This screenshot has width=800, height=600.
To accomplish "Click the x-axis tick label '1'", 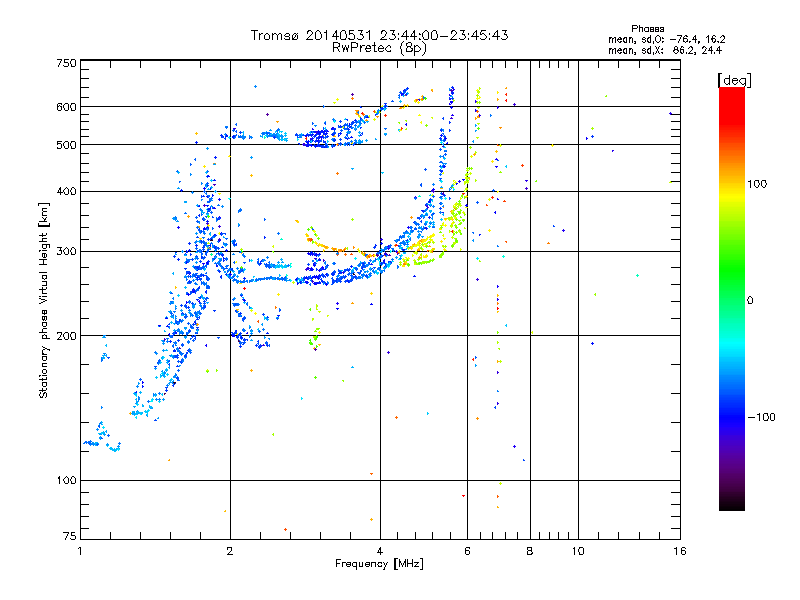I will point(80,551).
